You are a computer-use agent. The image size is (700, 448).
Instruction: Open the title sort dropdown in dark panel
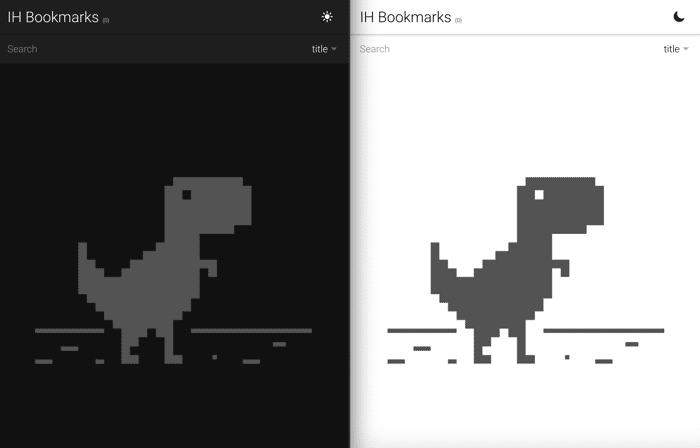[324, 49]
